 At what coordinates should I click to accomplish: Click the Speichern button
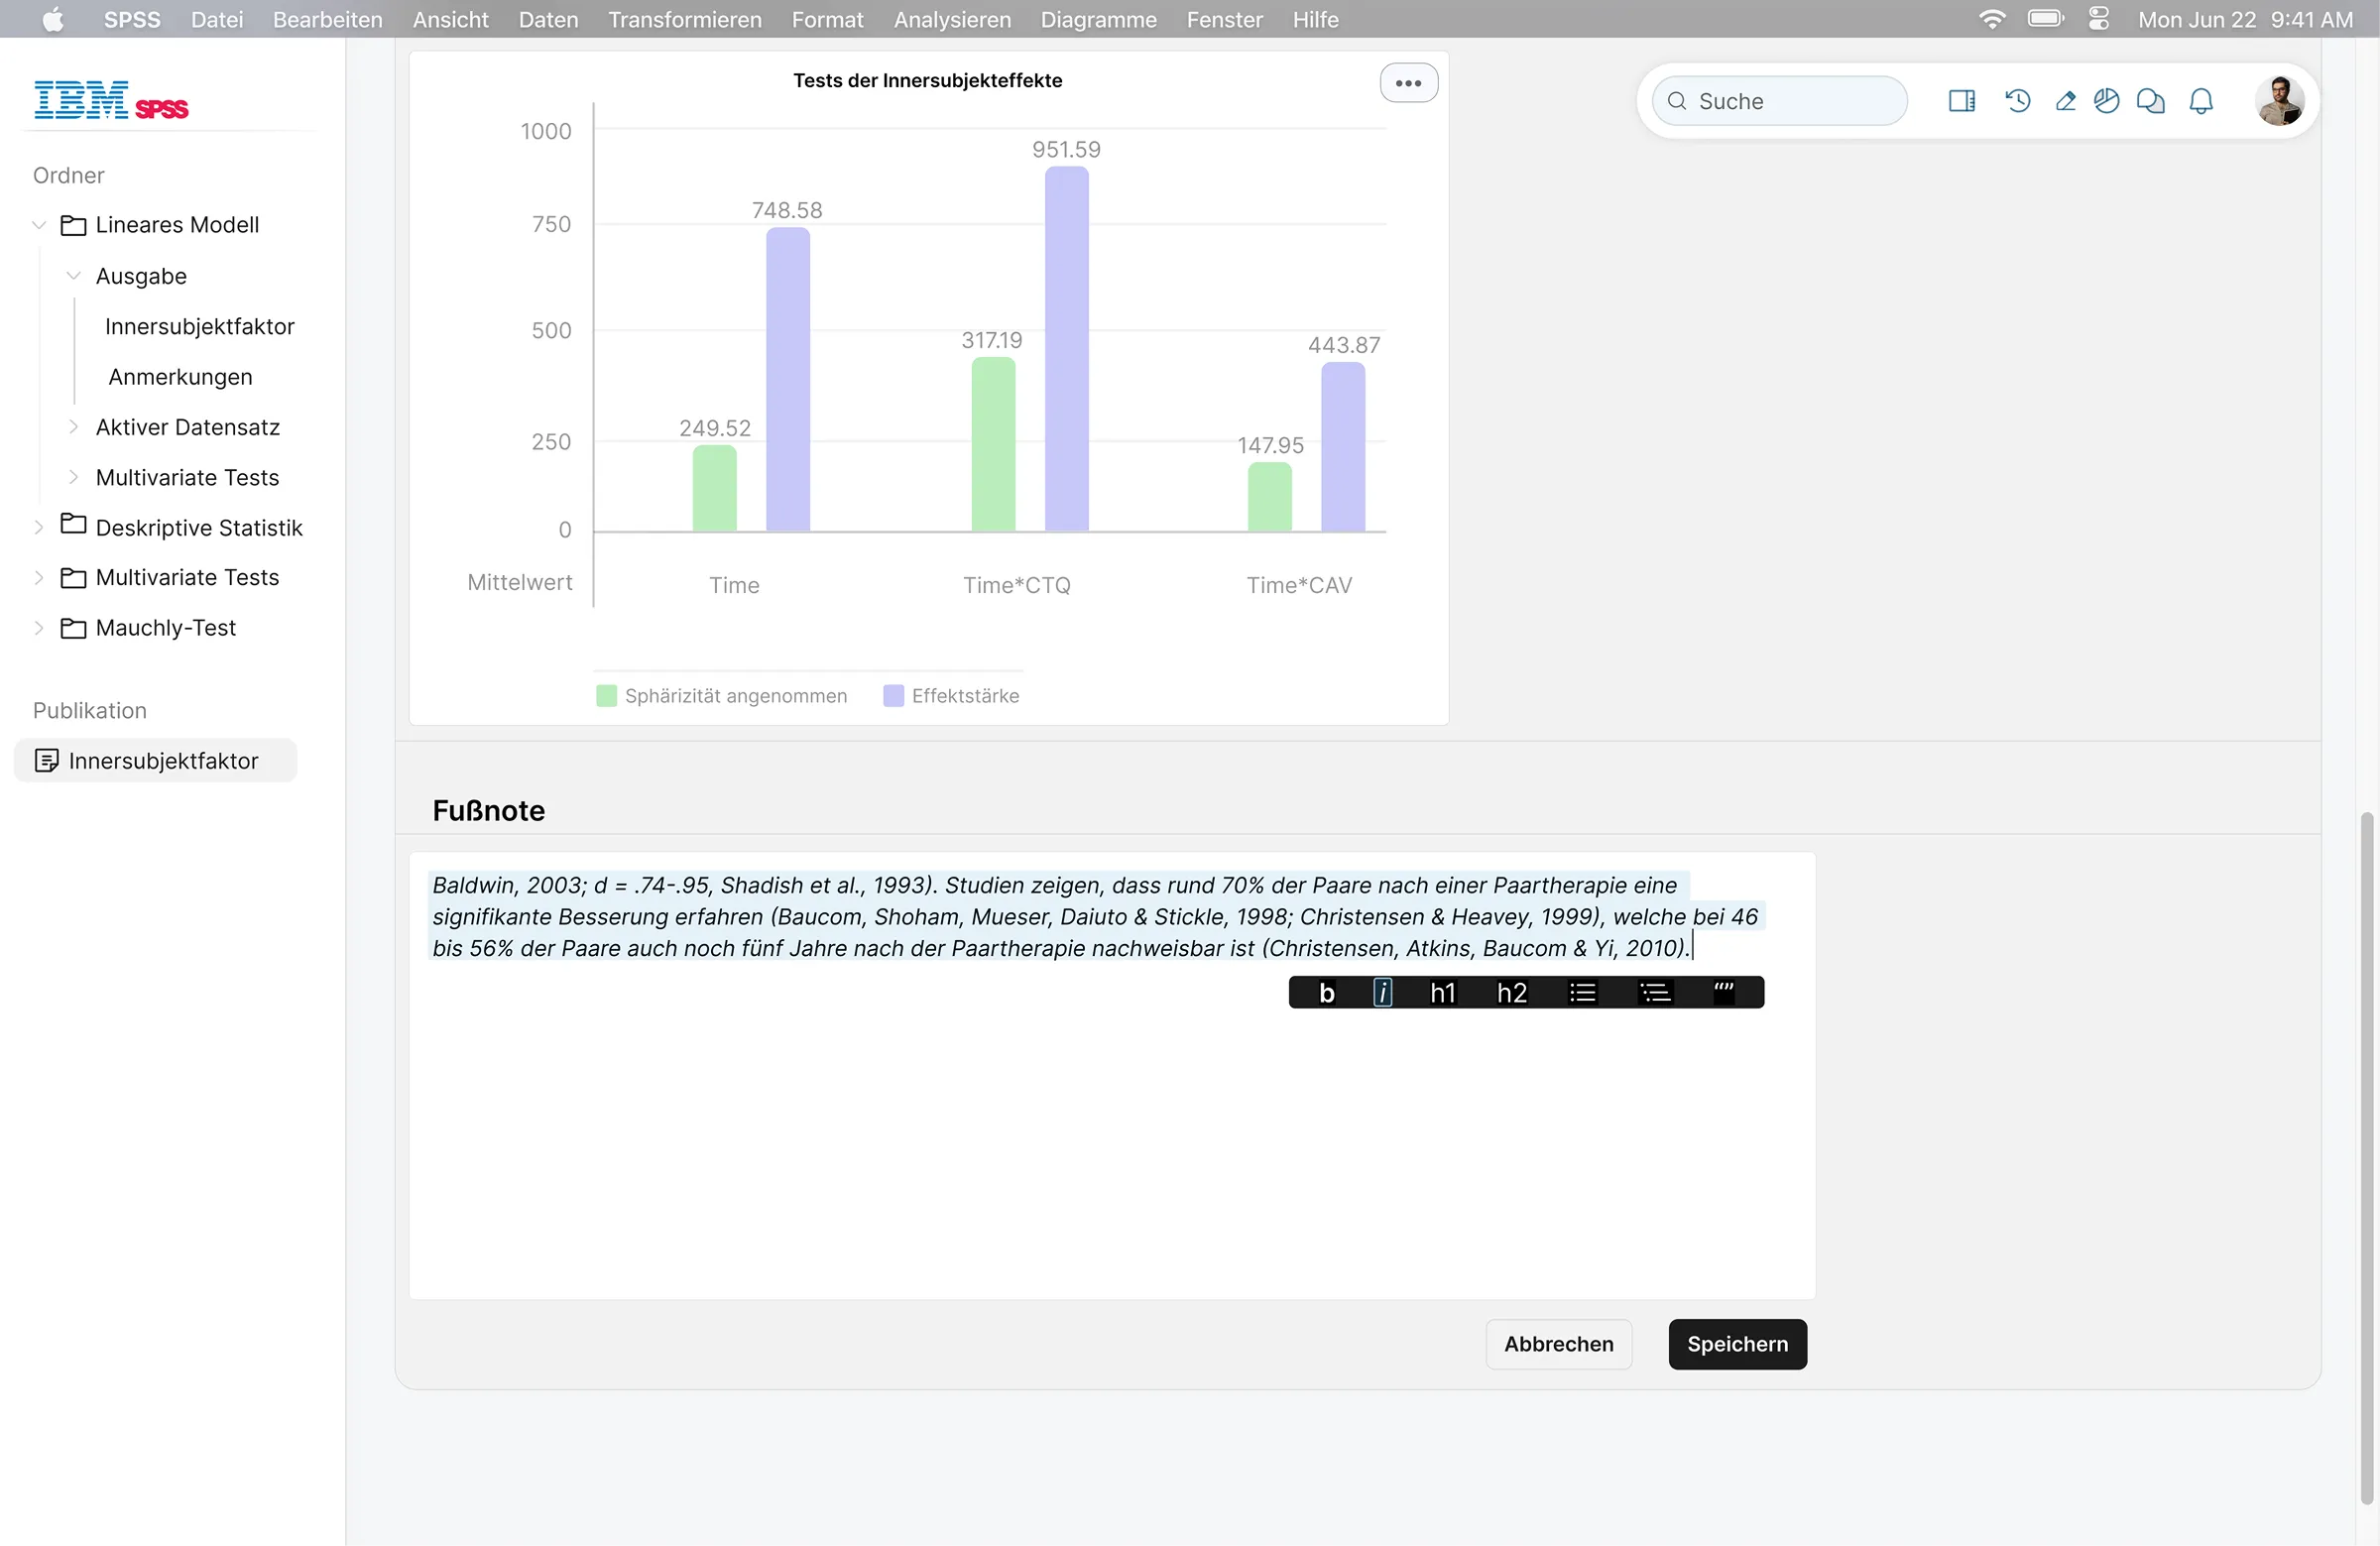click(x=1737, y=1344)
